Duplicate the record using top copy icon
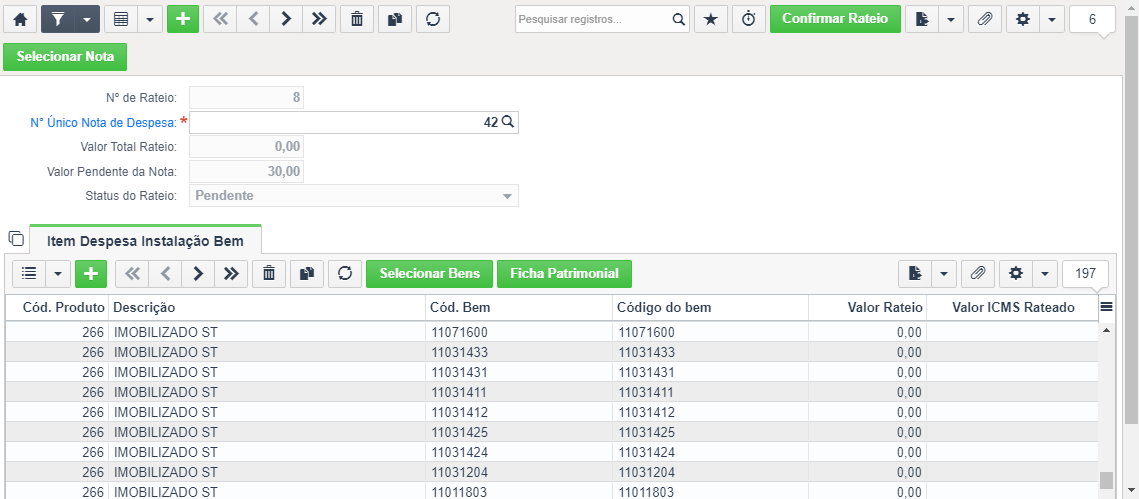The height and width of the screenshot is (499, 1139). (x=394, y=19)
